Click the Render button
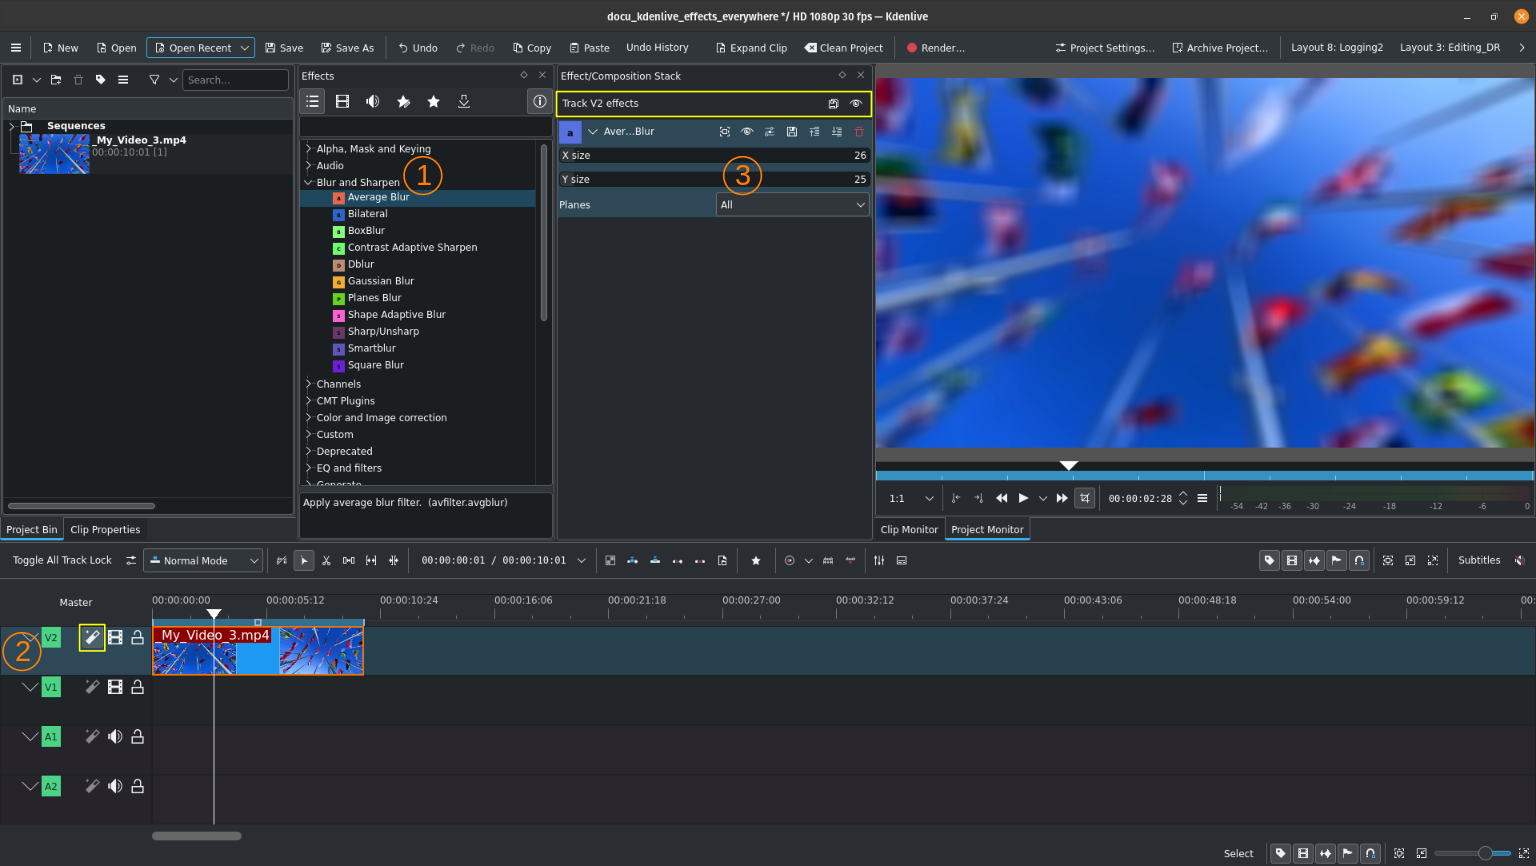1536x866 pixels. (935, 48)
